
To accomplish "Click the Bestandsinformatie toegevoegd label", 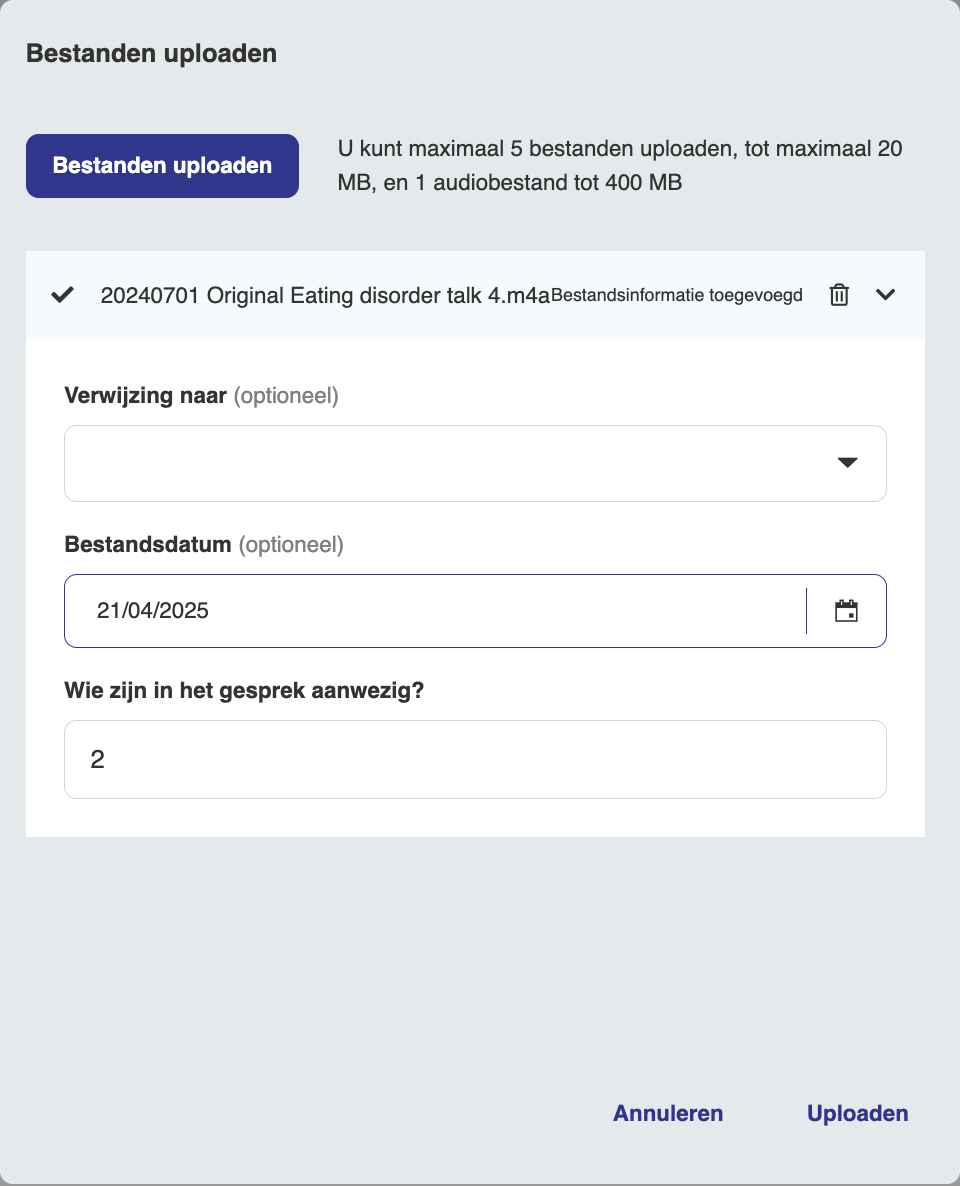I will click(x=678, y=295).
